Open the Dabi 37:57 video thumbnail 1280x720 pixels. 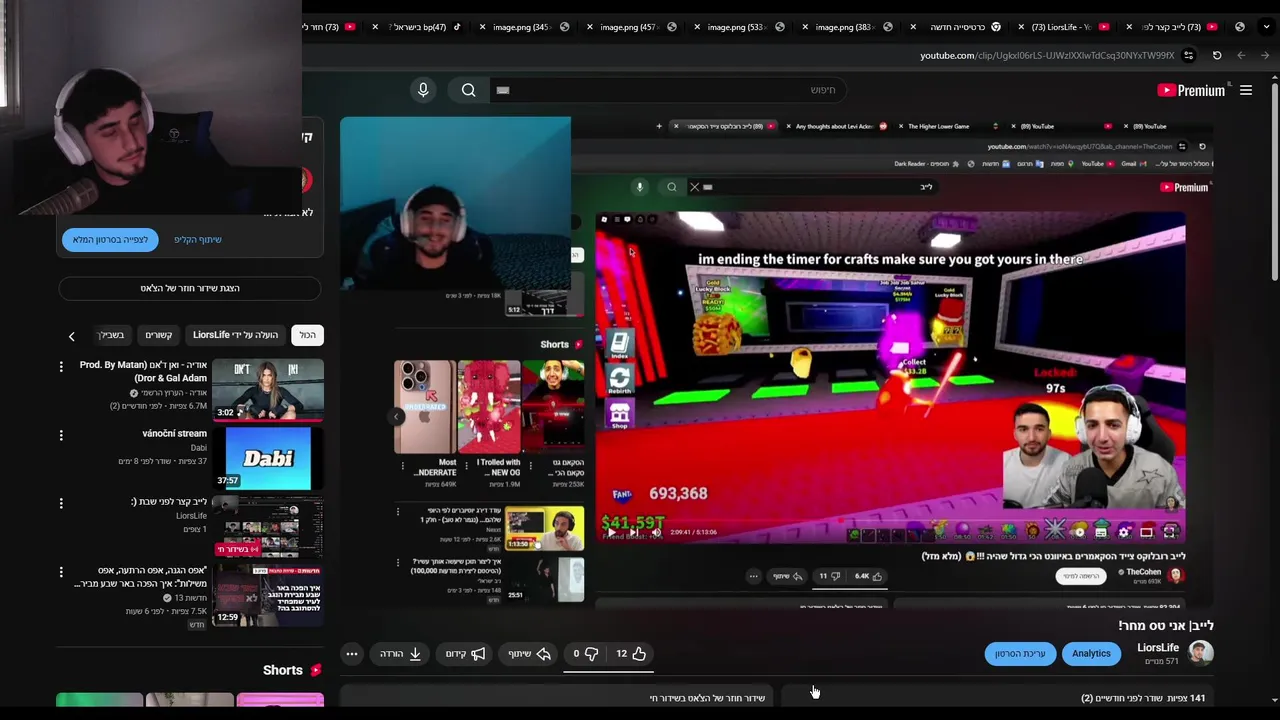(268, 457)
